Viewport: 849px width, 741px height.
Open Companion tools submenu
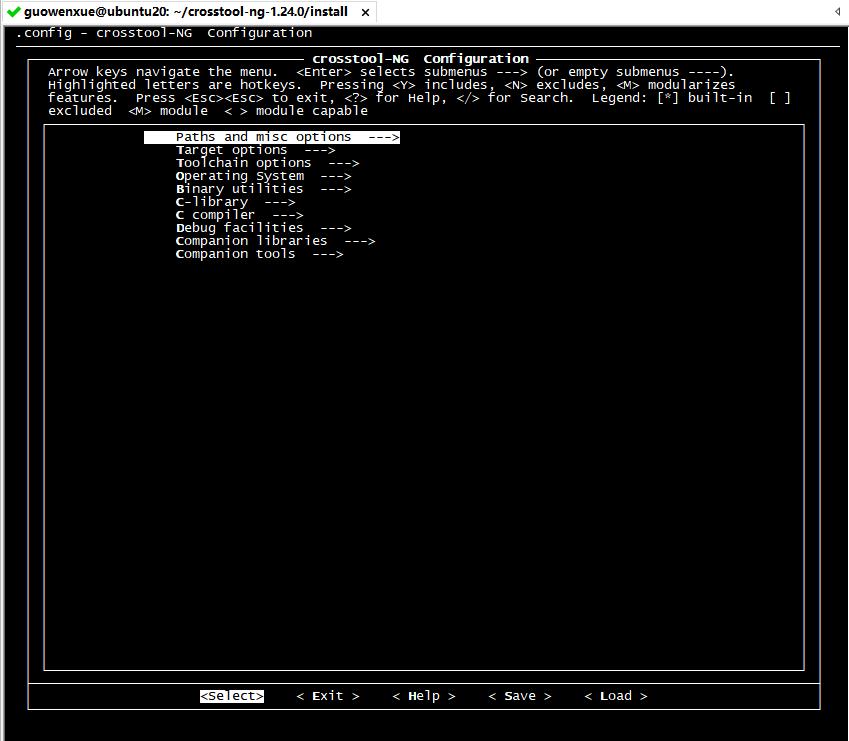[259, 254]
